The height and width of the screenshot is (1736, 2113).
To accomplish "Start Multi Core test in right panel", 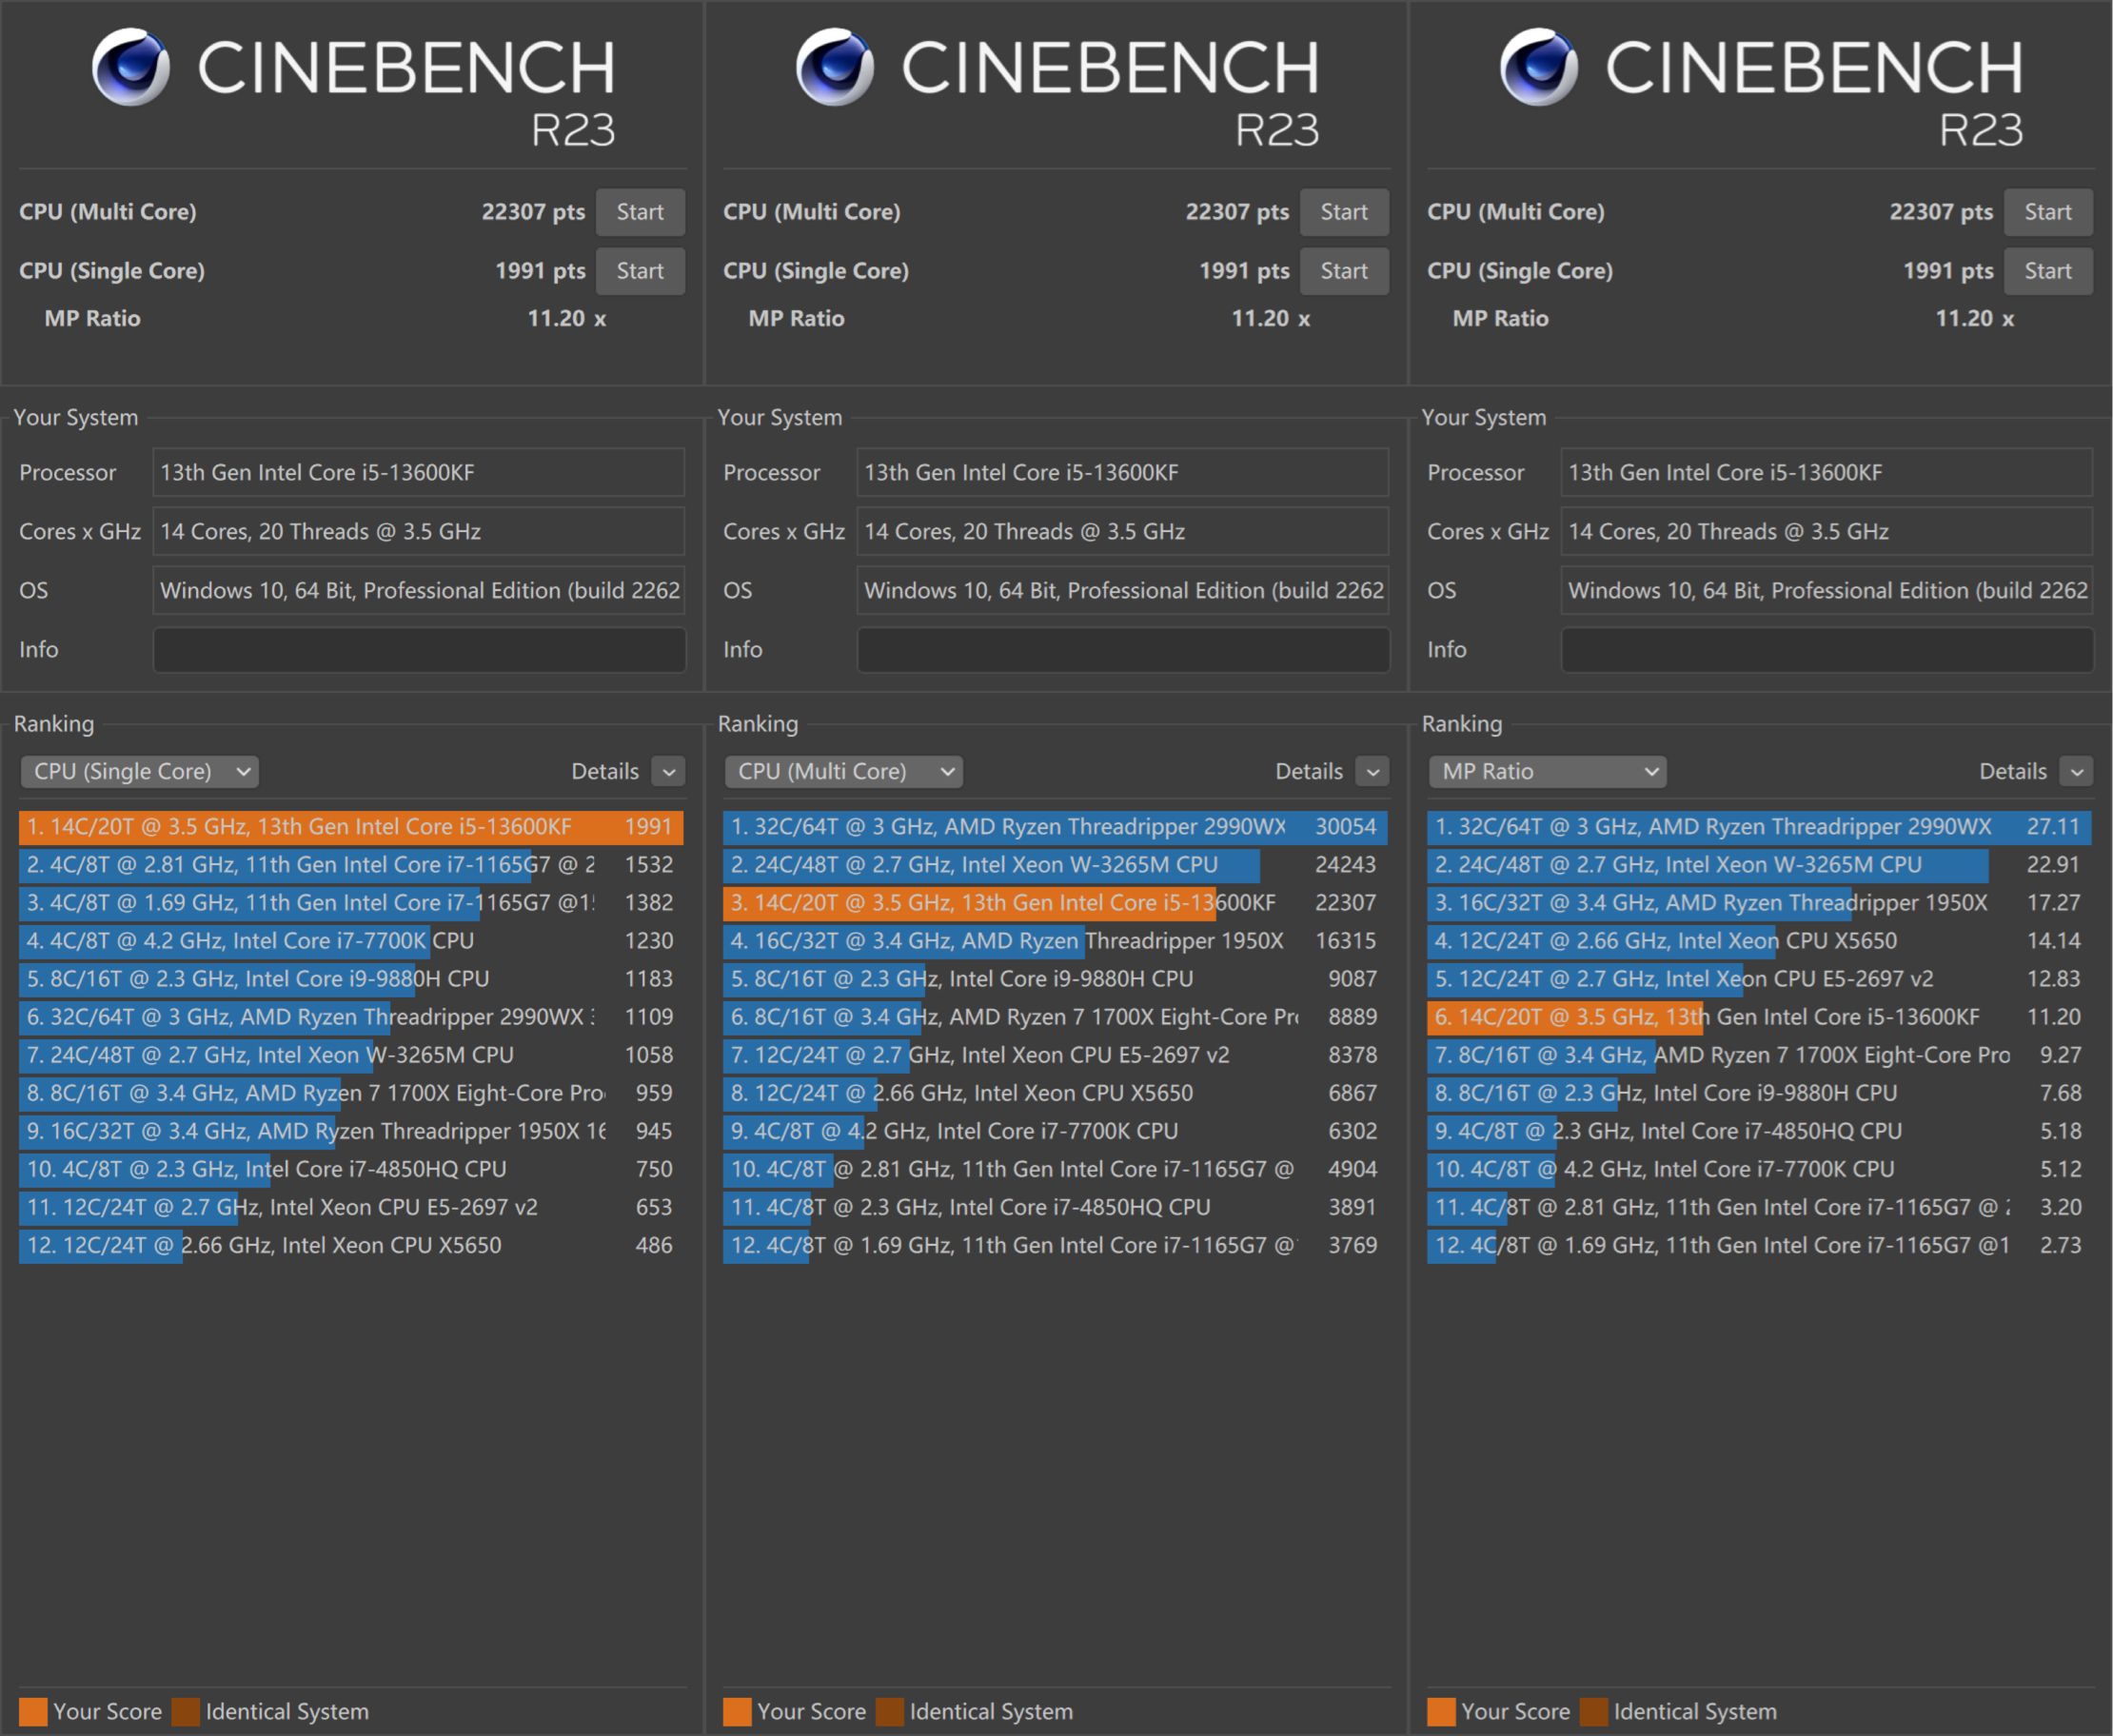I will click(x=2048, y=212).
